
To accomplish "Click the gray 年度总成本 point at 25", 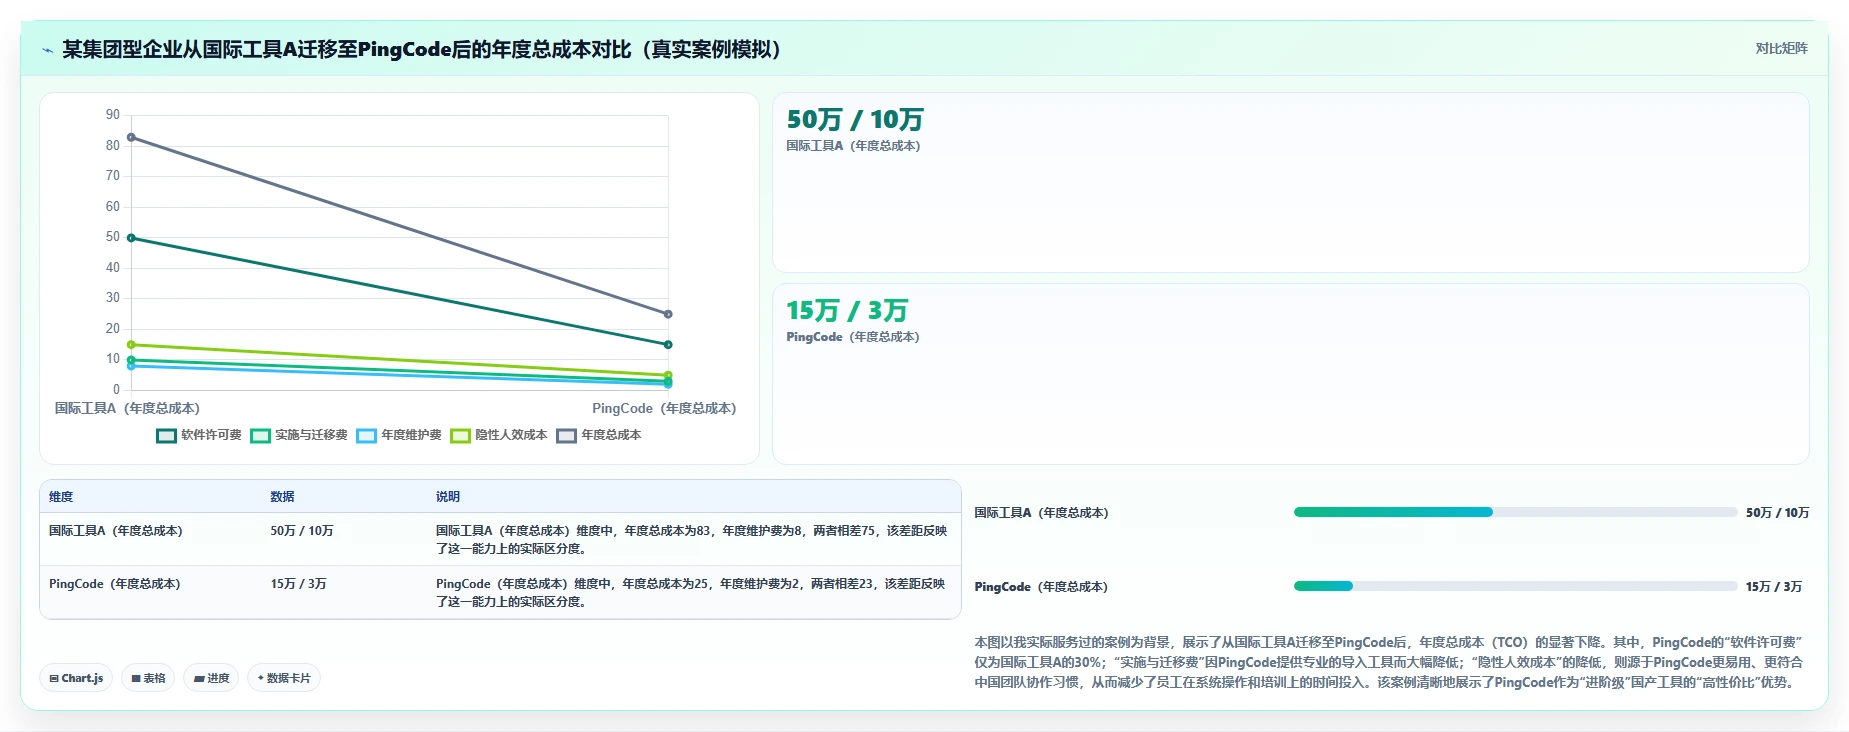I will (x=668, y=314).
